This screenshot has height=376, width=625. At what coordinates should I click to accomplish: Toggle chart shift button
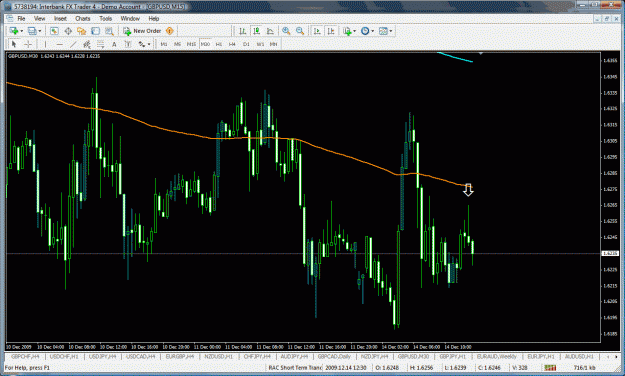[331, 31]
